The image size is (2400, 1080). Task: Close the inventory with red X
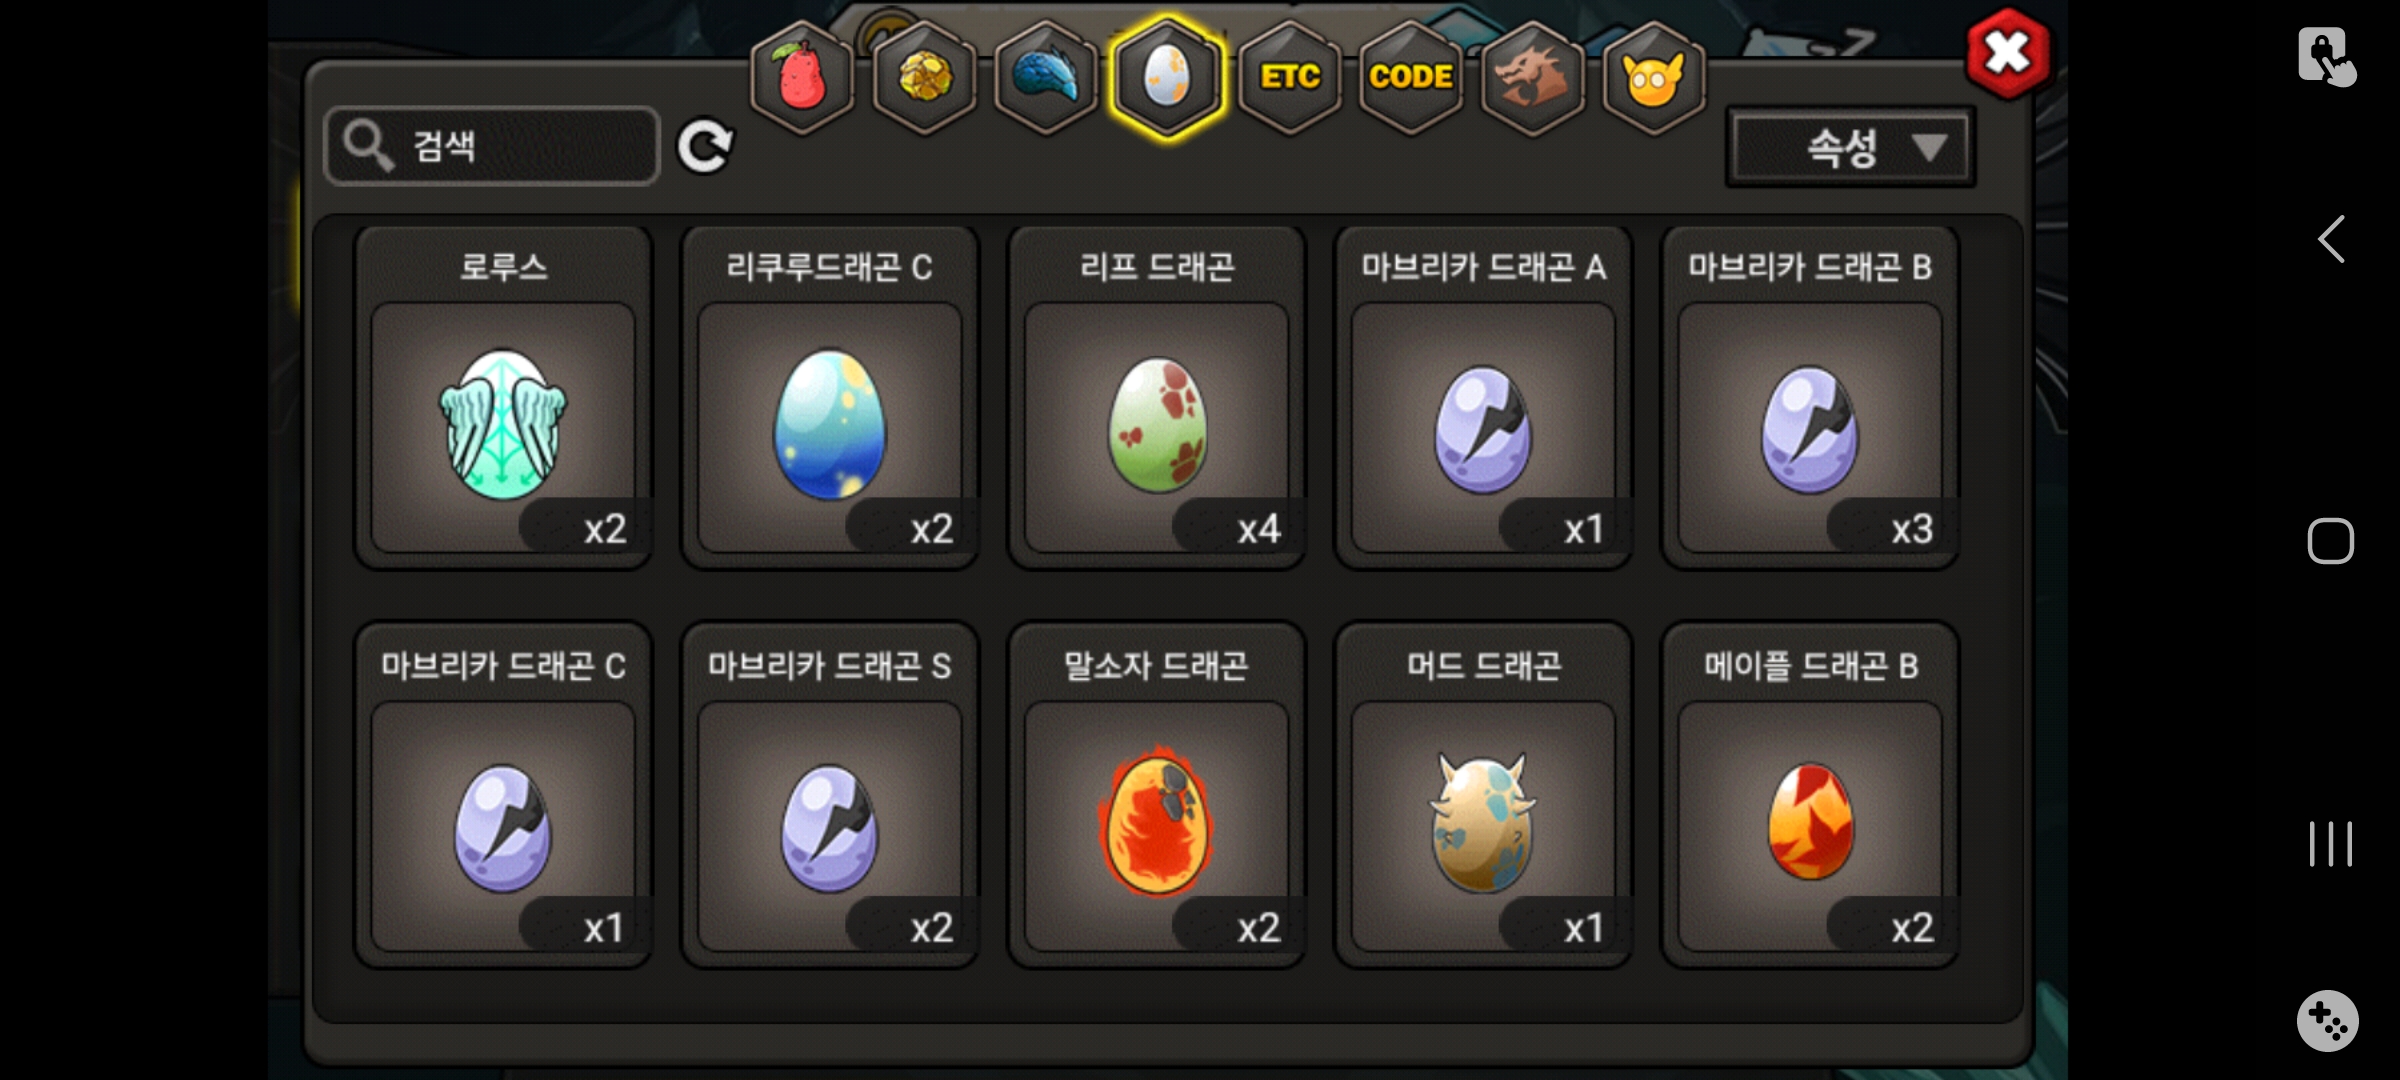(2007, 54)
